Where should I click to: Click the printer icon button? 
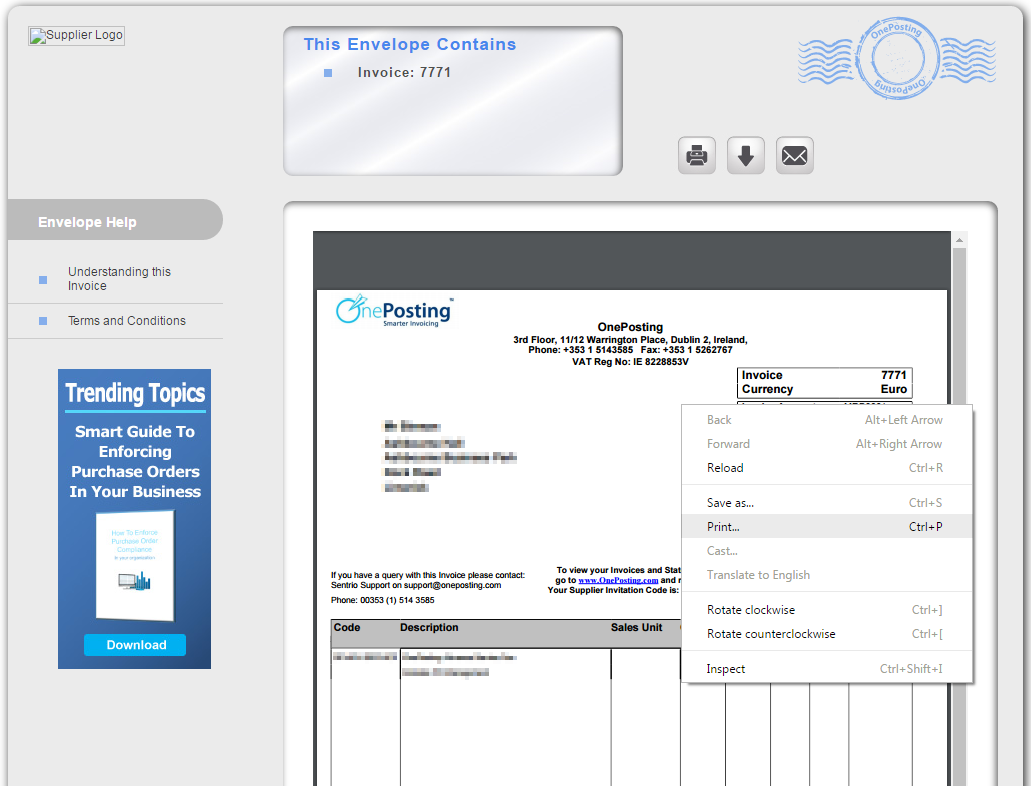click(696, 156)
